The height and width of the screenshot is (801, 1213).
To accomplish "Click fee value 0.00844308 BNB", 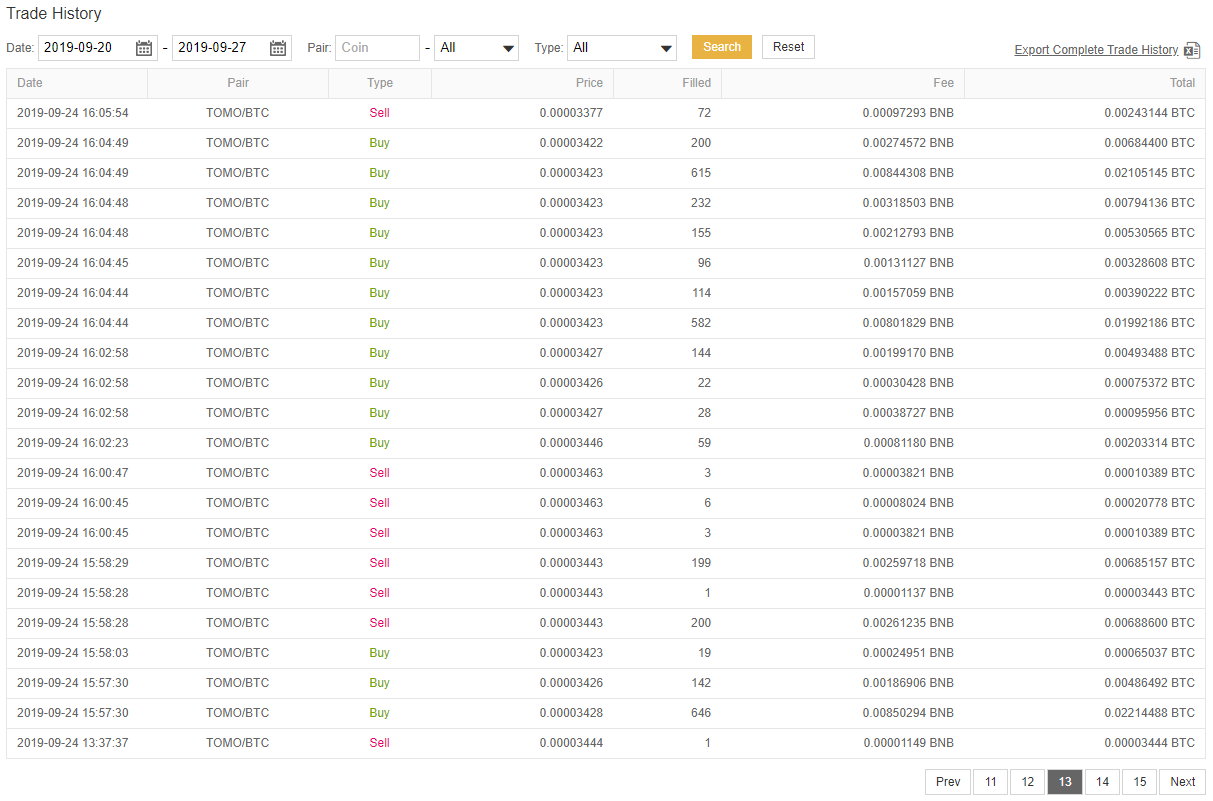I will pos(908,173).
